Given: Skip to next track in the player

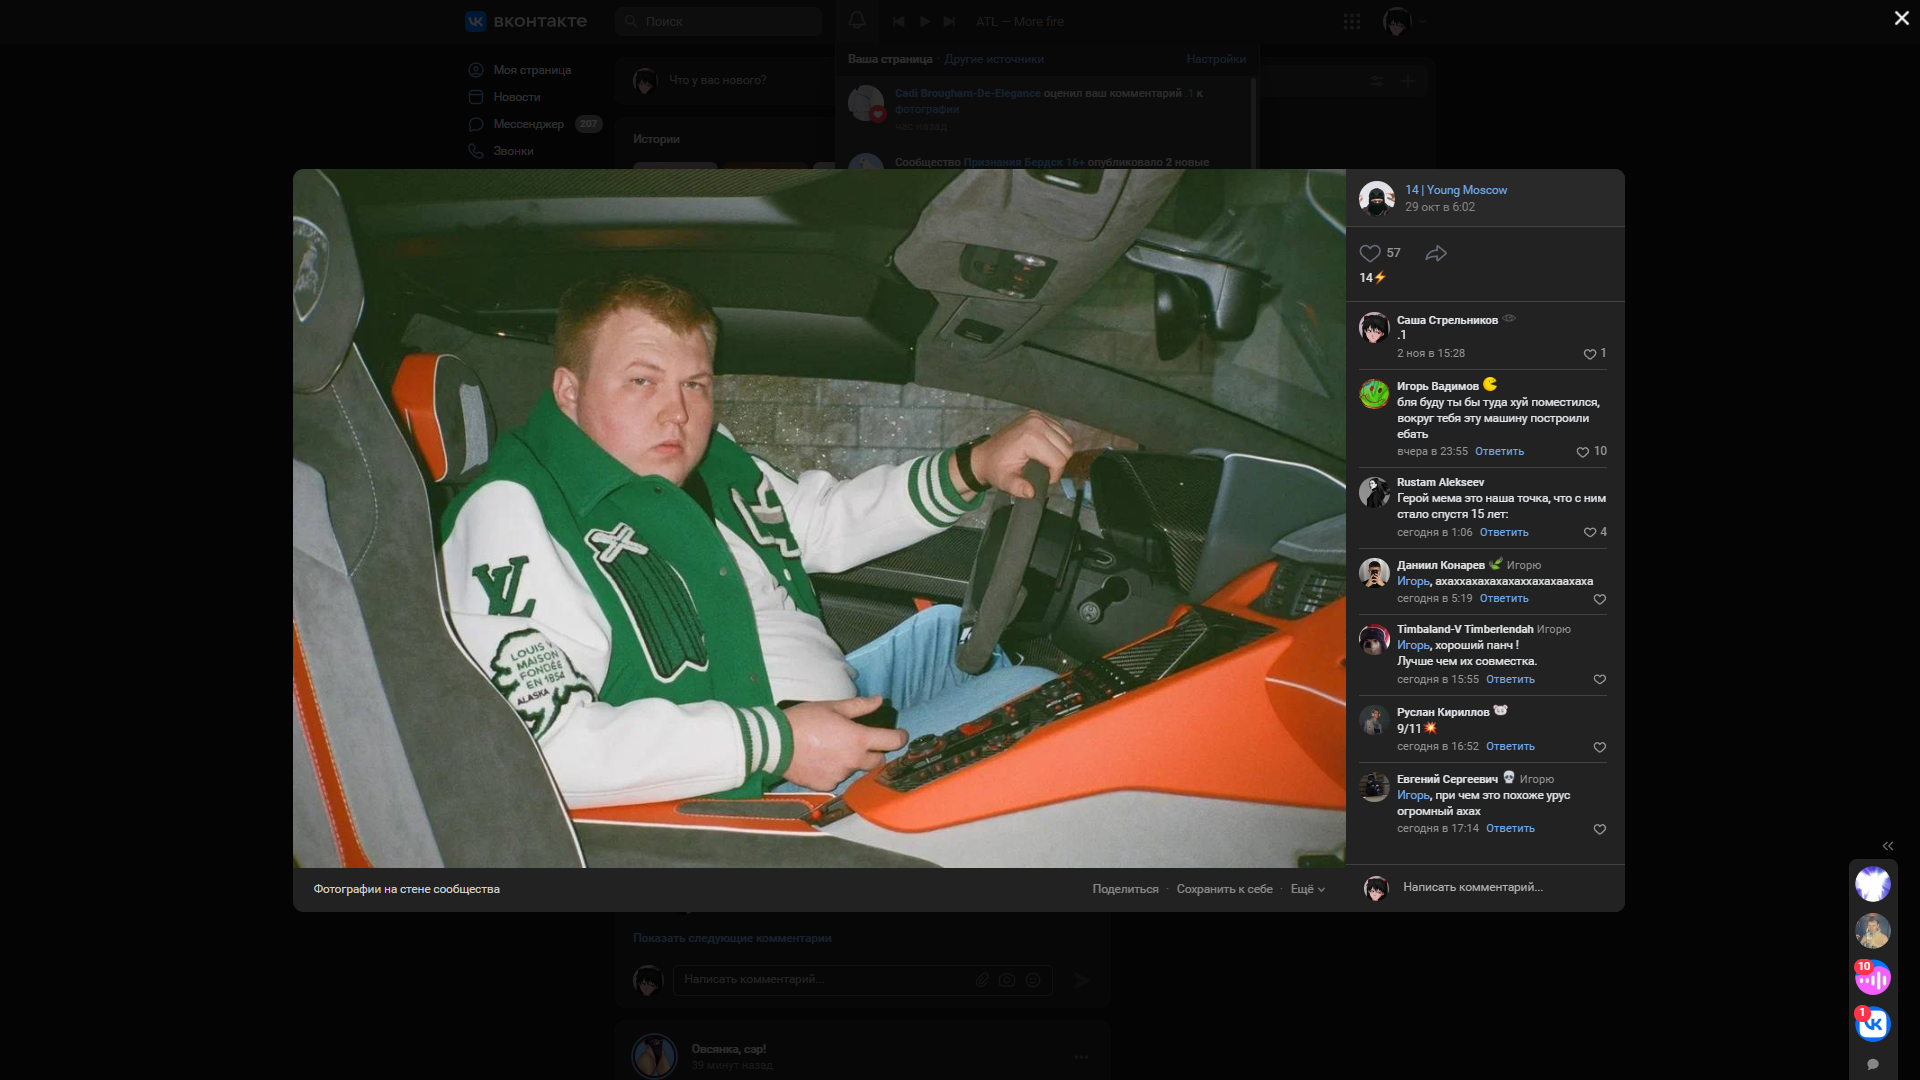Looking at the screenshot, I should coord(949,21).
